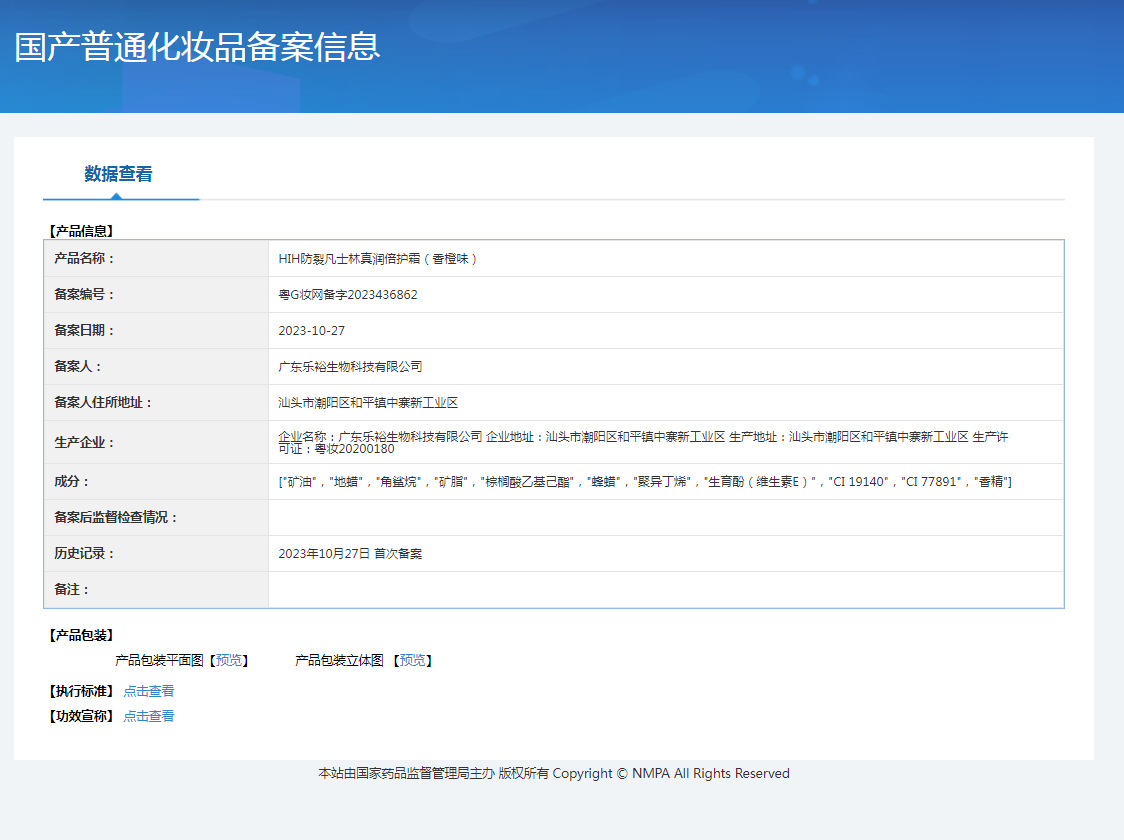
Task: Click the 生产企业 details text
Action: click(x=643, y=442)
